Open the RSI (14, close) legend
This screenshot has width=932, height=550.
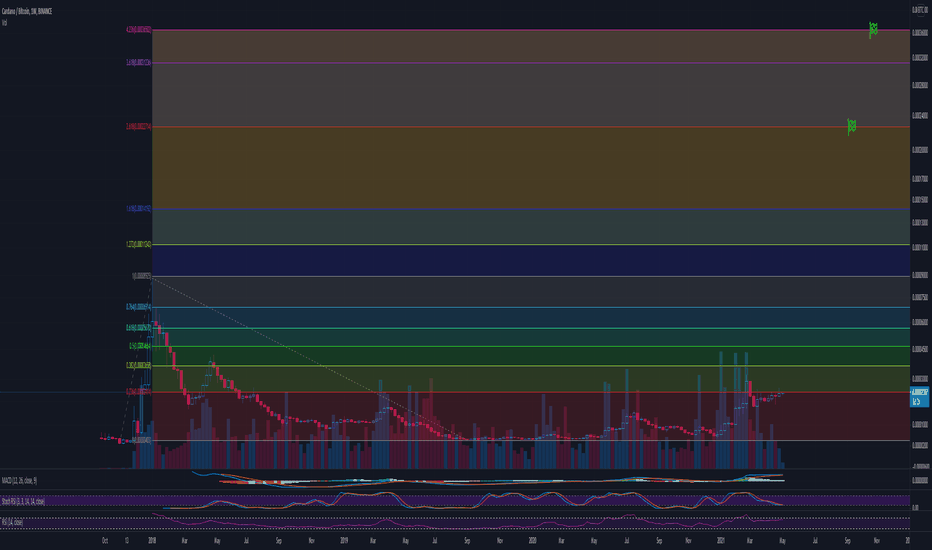[12, 522]
